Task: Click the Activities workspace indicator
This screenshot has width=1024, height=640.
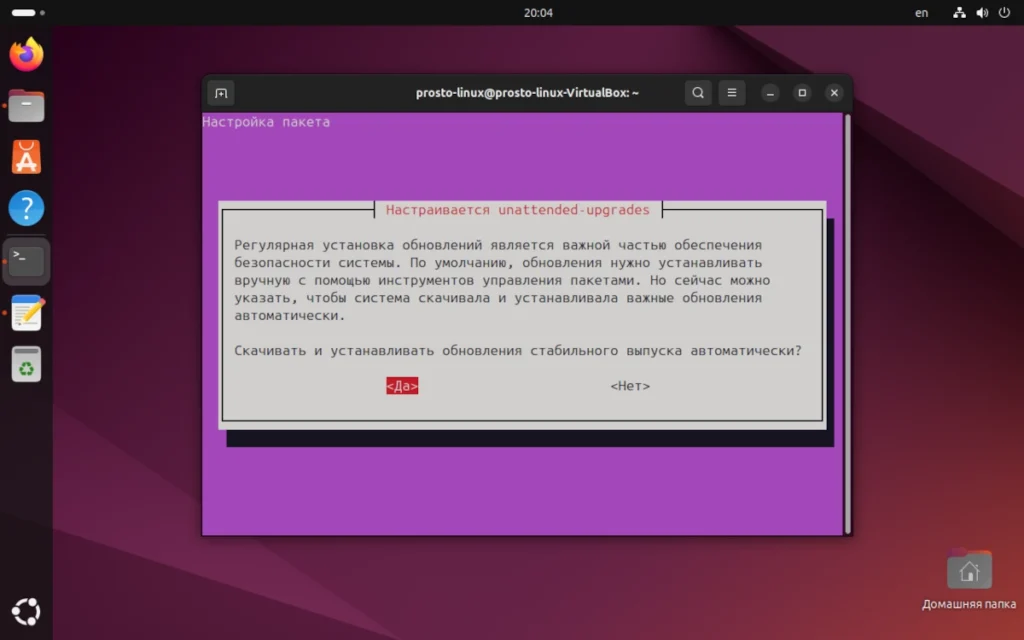Action: [28, 12]
